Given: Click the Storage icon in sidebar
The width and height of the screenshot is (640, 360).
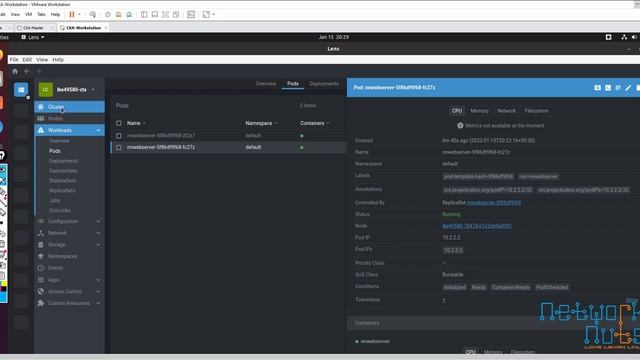Looking at the screenshot, I should point(41,244).
